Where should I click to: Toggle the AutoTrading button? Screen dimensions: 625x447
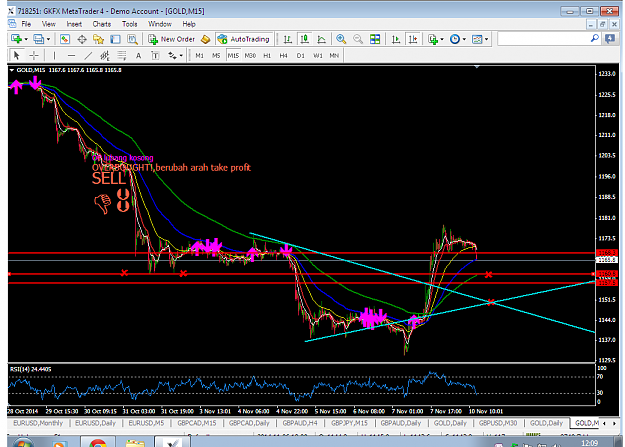tap(244, 39)
